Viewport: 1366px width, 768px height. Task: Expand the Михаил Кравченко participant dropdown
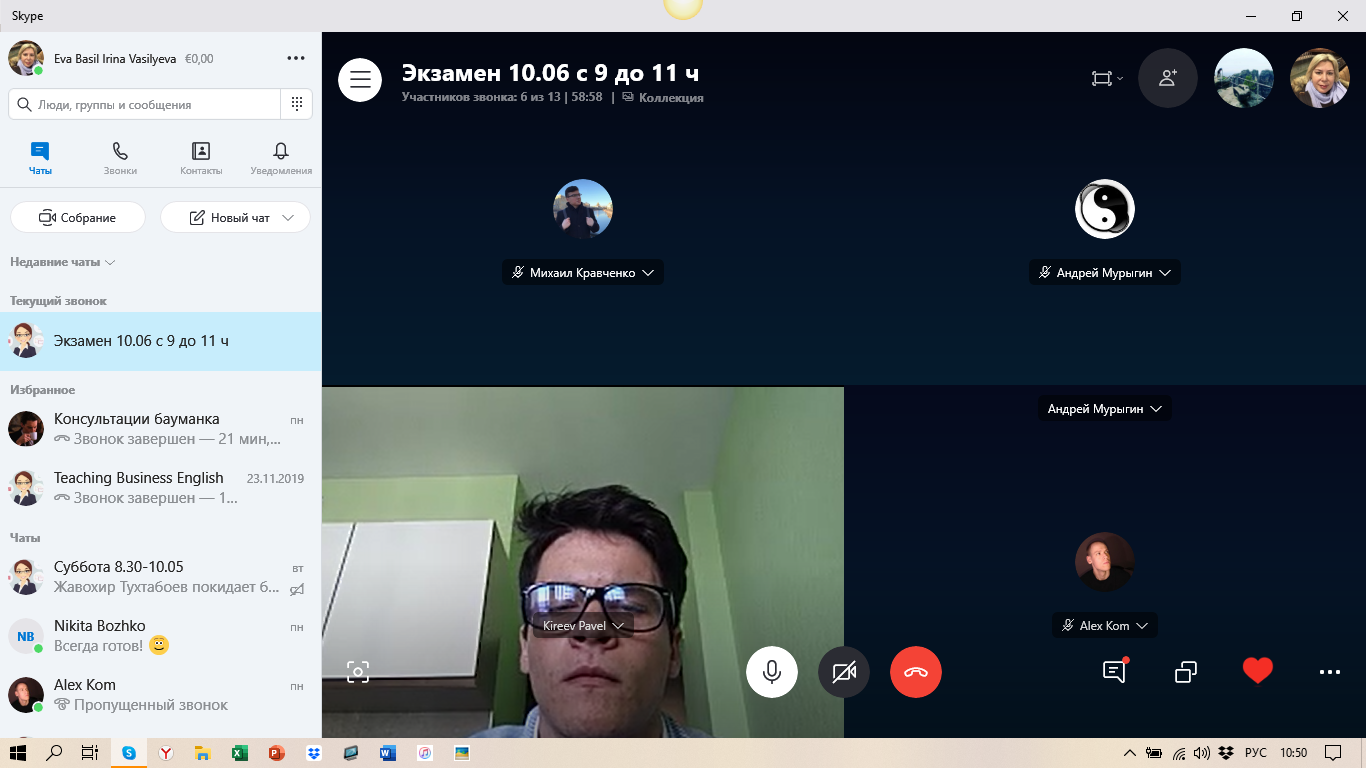[648, 273]
